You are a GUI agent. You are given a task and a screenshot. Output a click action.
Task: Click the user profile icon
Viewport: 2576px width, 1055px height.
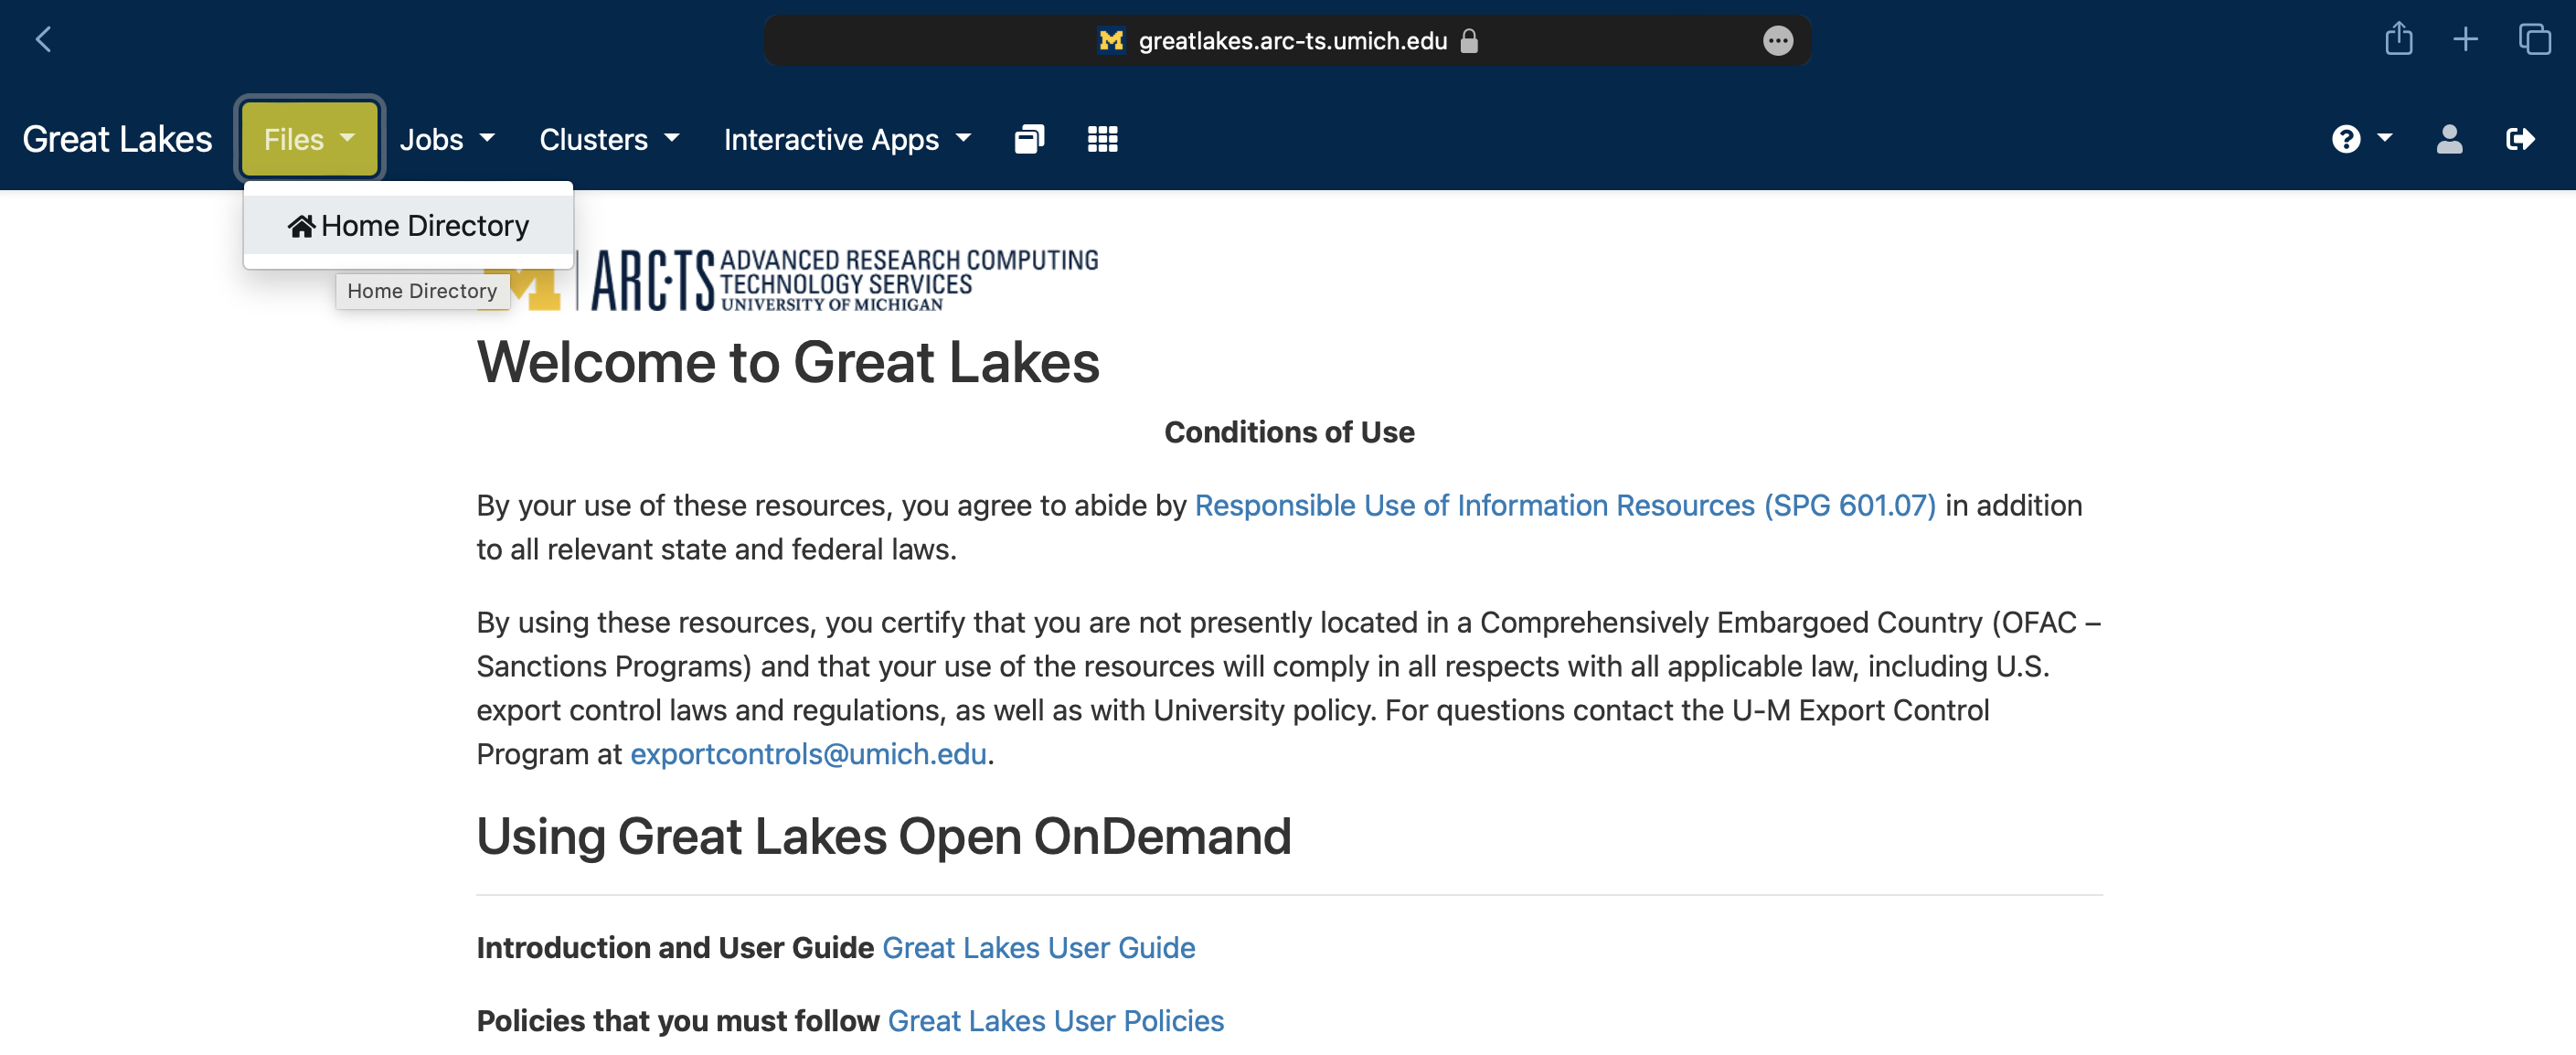click(2448, 139)
